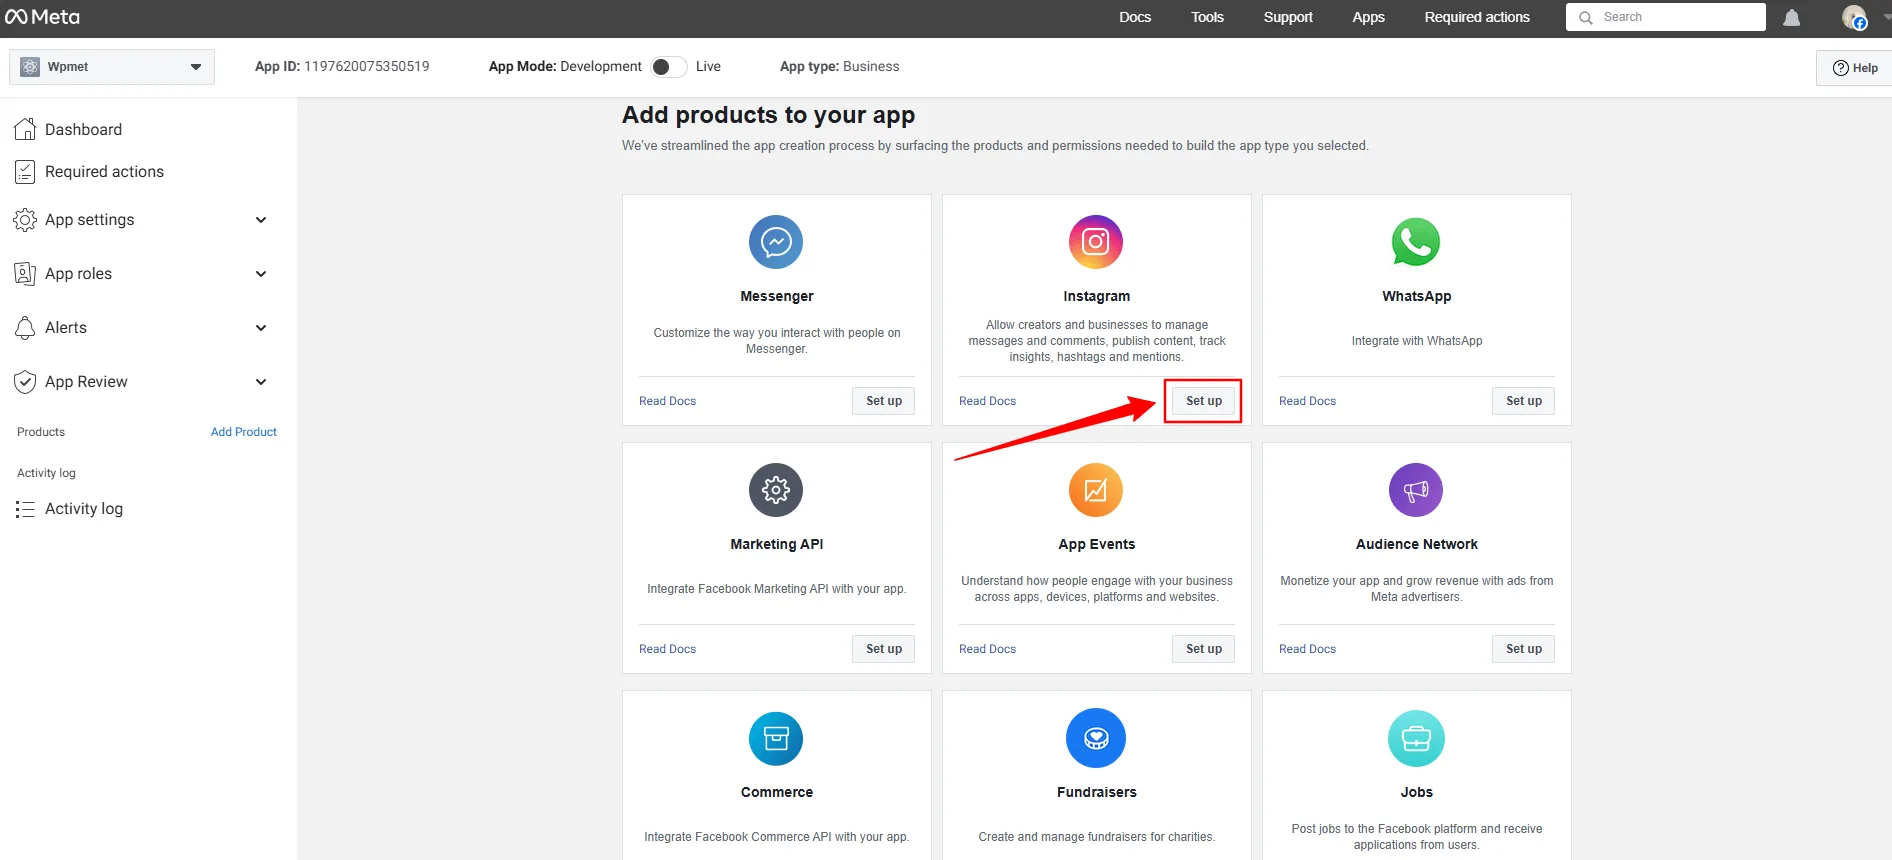Click the search magnifier icon
1892x860 pixels.
pyautogui.click(x=1586, y=17)
